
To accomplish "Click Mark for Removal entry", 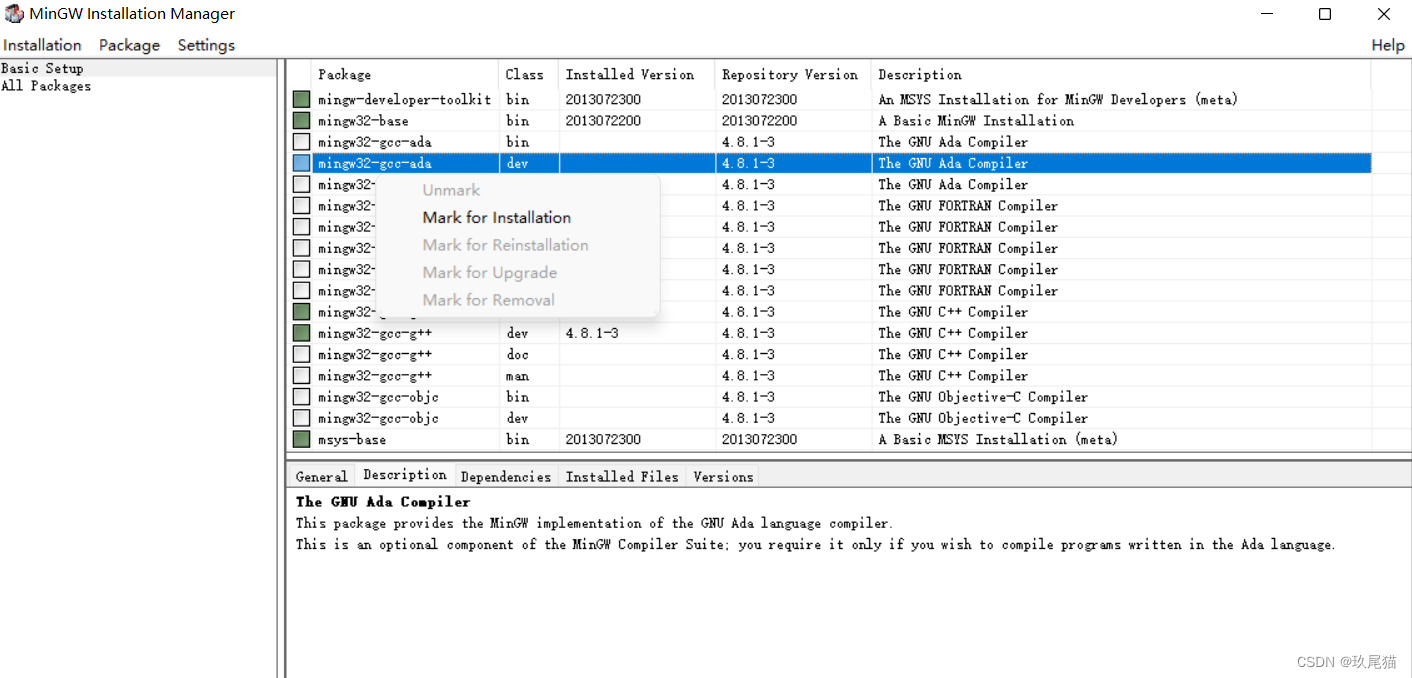I will click(488, 300).
